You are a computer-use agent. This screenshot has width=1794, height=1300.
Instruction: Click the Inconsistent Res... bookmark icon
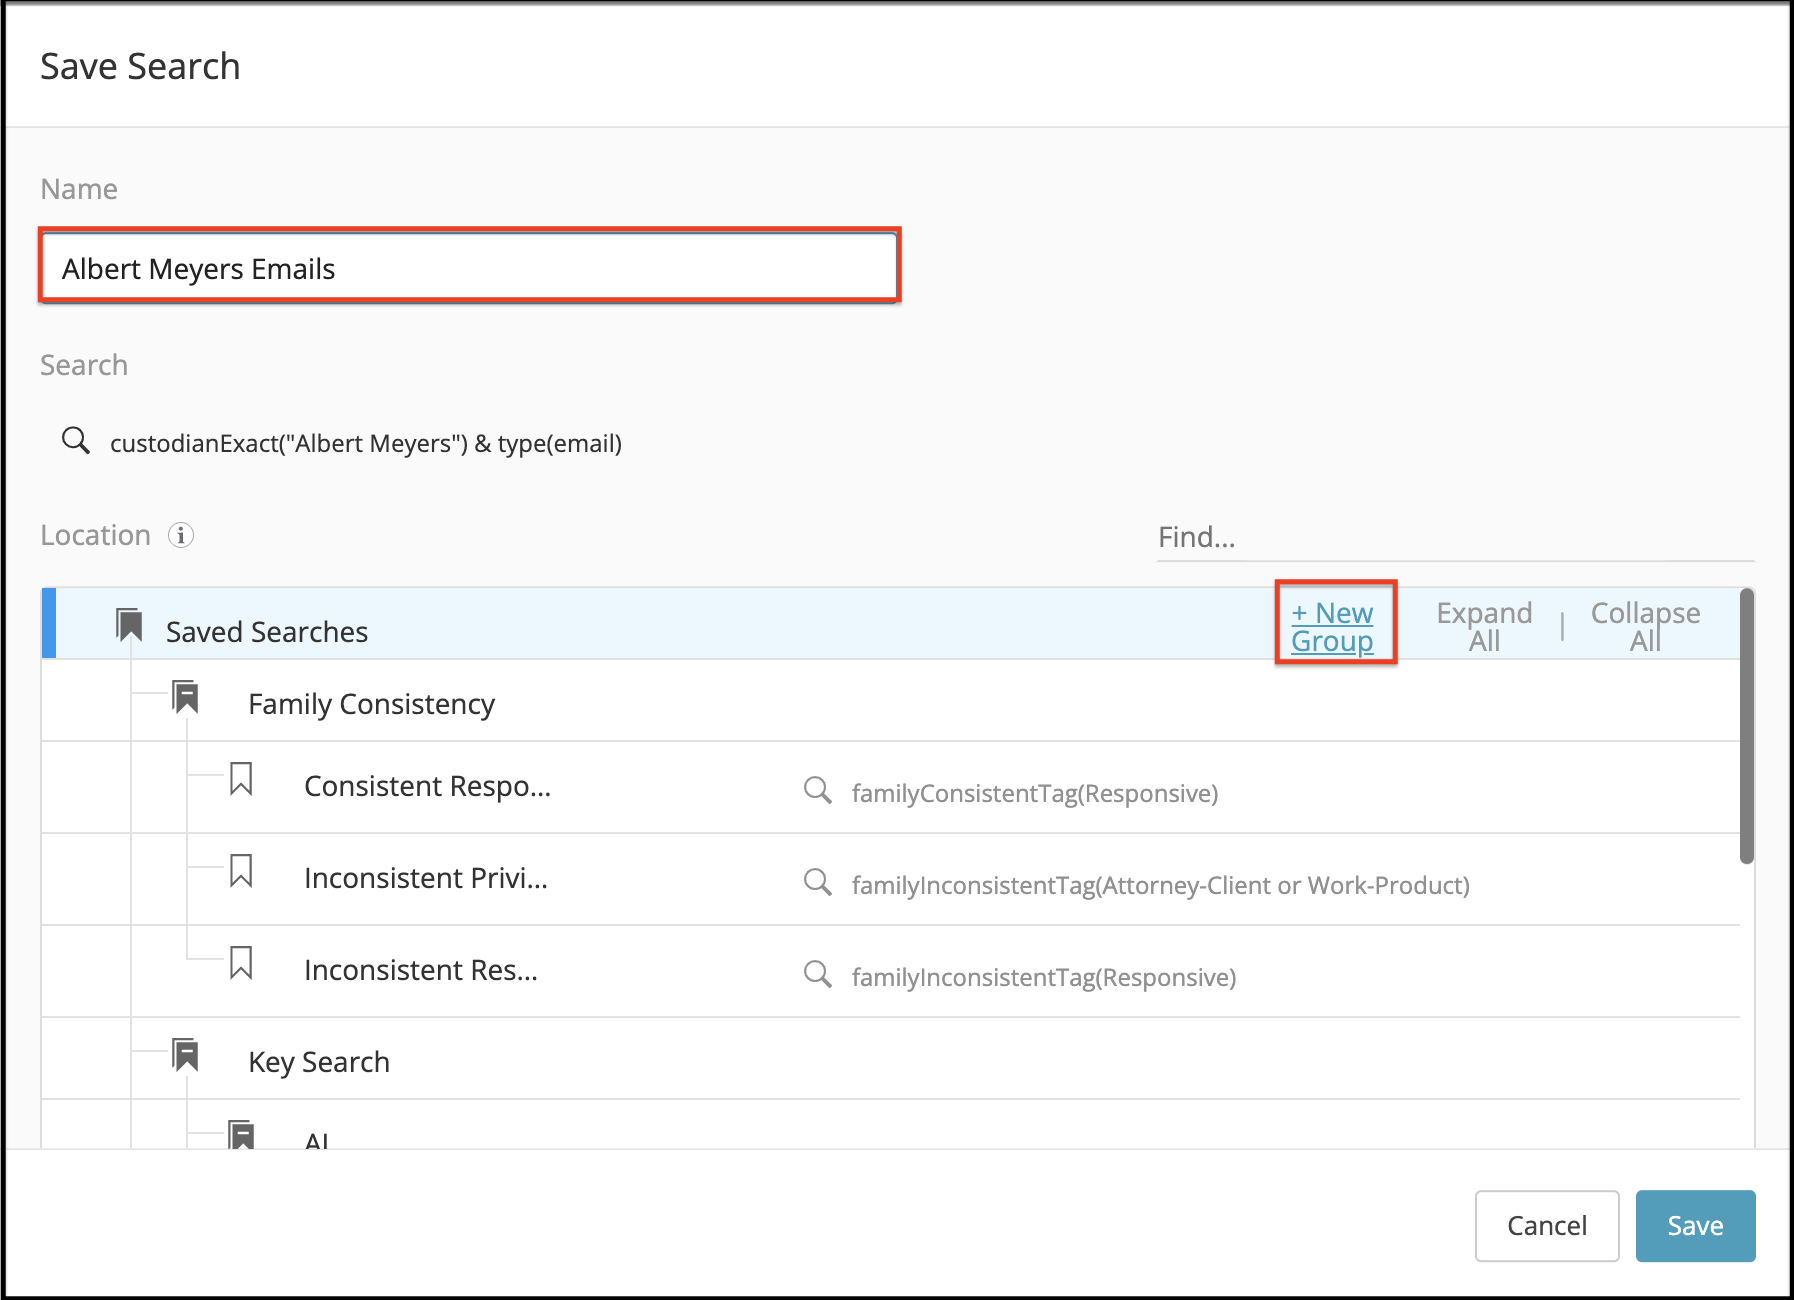pyautogui.click(x=241, y=963)
